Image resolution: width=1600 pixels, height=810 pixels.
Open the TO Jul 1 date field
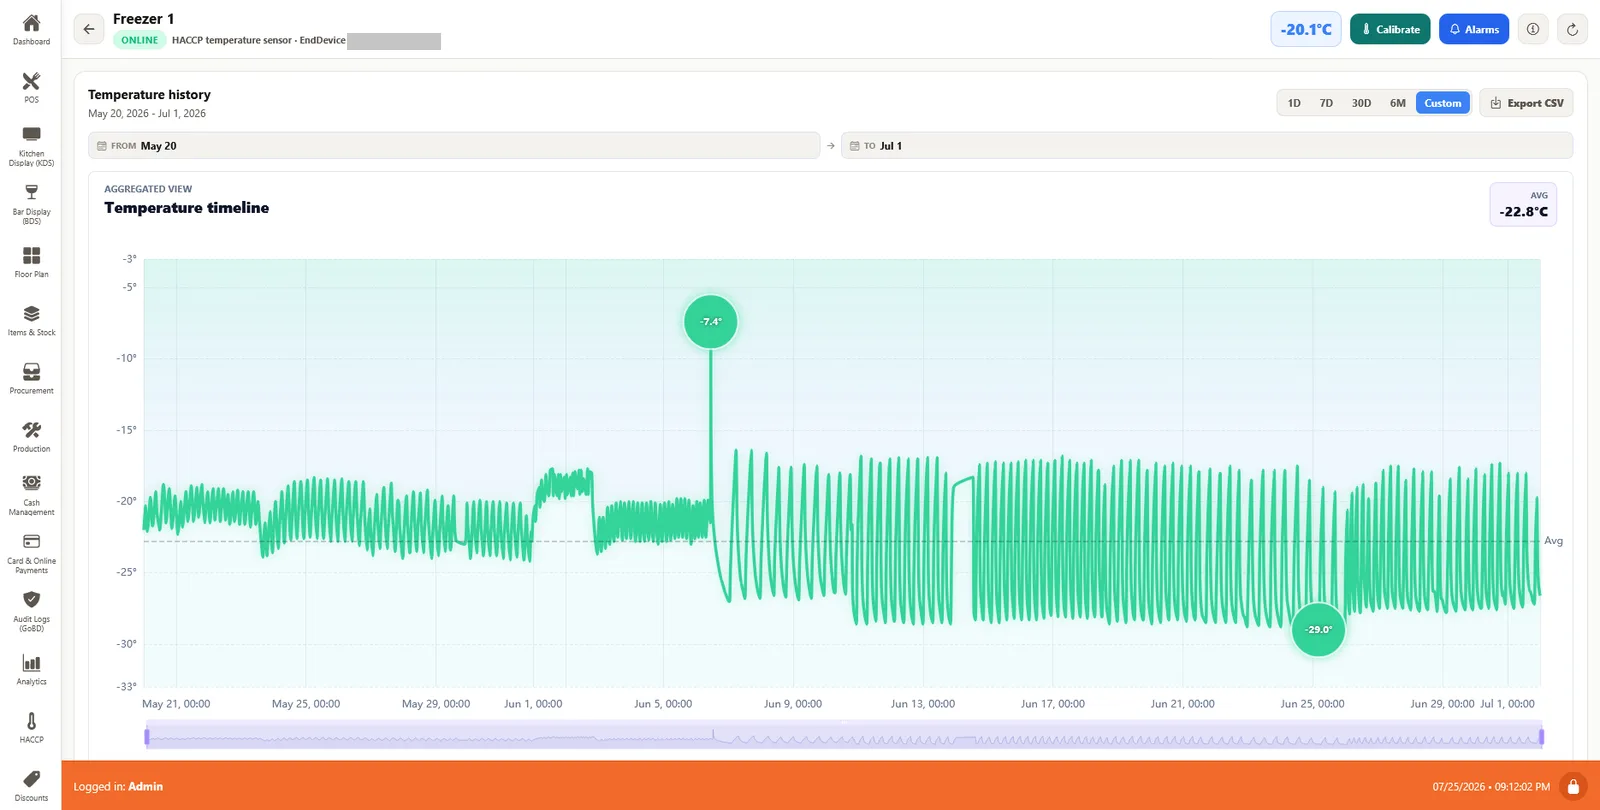1207,146
